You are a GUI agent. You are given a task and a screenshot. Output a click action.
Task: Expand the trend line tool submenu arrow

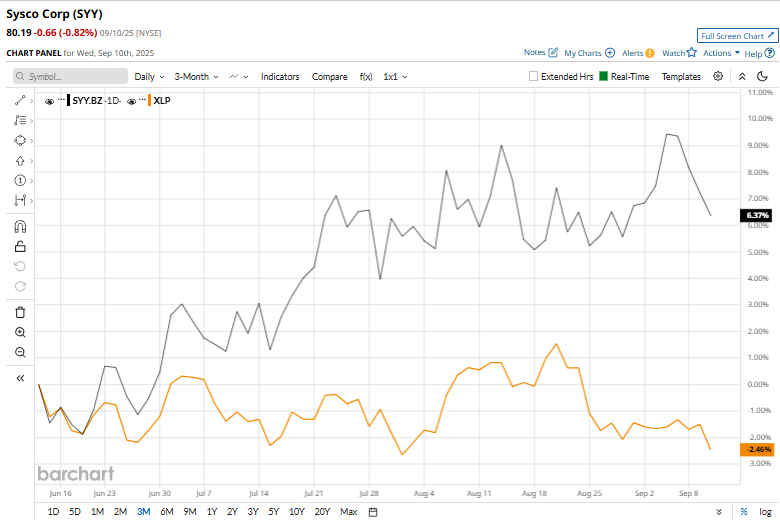pos(31,101)
